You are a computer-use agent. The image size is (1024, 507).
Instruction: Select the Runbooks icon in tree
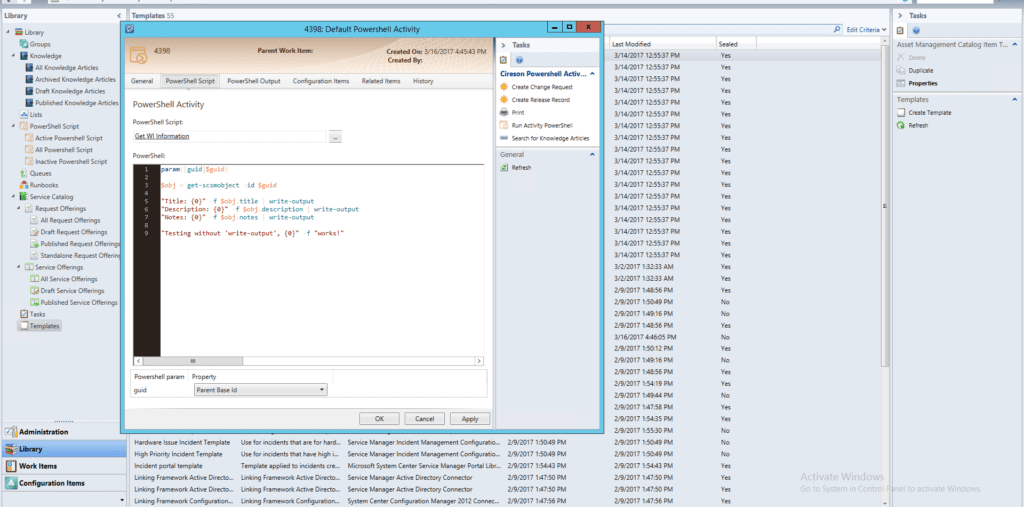pyautogui.click(x=24, y=185)
